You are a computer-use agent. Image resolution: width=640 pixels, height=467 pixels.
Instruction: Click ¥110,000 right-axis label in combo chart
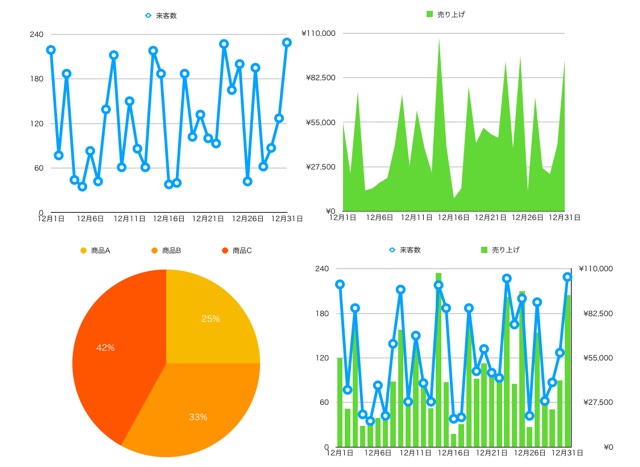[x=596, y=269]
